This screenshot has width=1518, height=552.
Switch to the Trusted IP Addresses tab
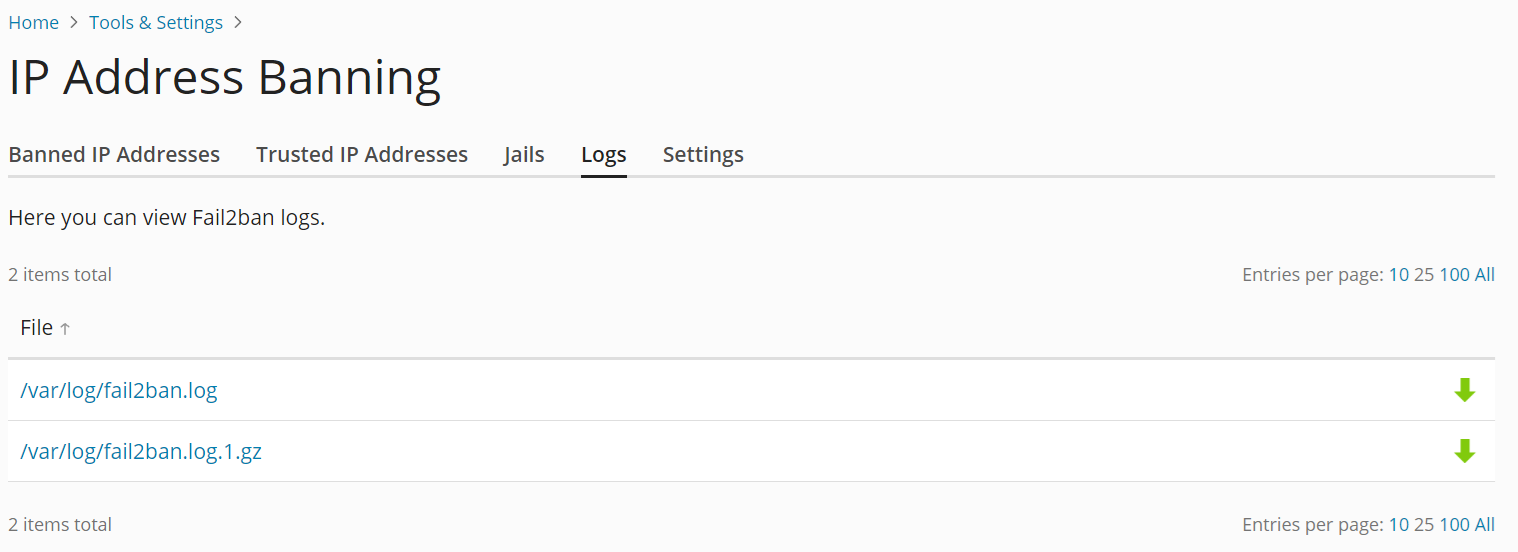(x=362, y=155)
